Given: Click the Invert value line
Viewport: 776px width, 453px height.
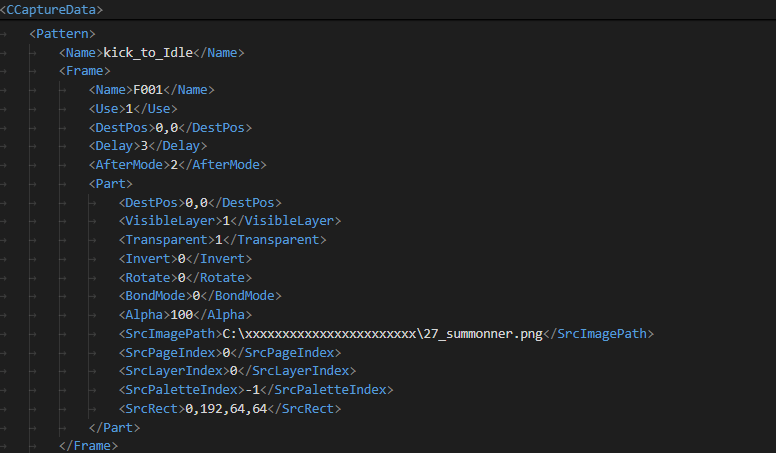Looking at the screenshot, I should pos(185,258).
